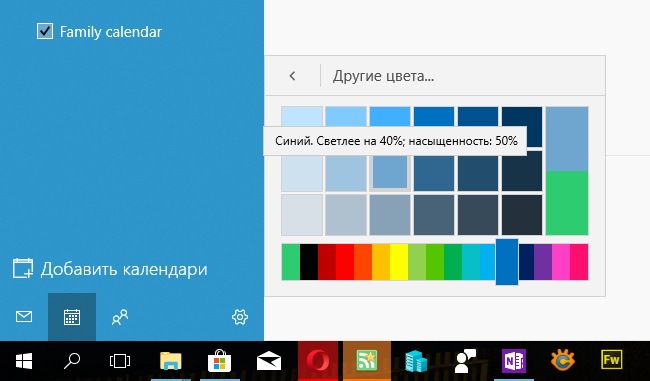Select teal in the hue strip

coord(471,262)
